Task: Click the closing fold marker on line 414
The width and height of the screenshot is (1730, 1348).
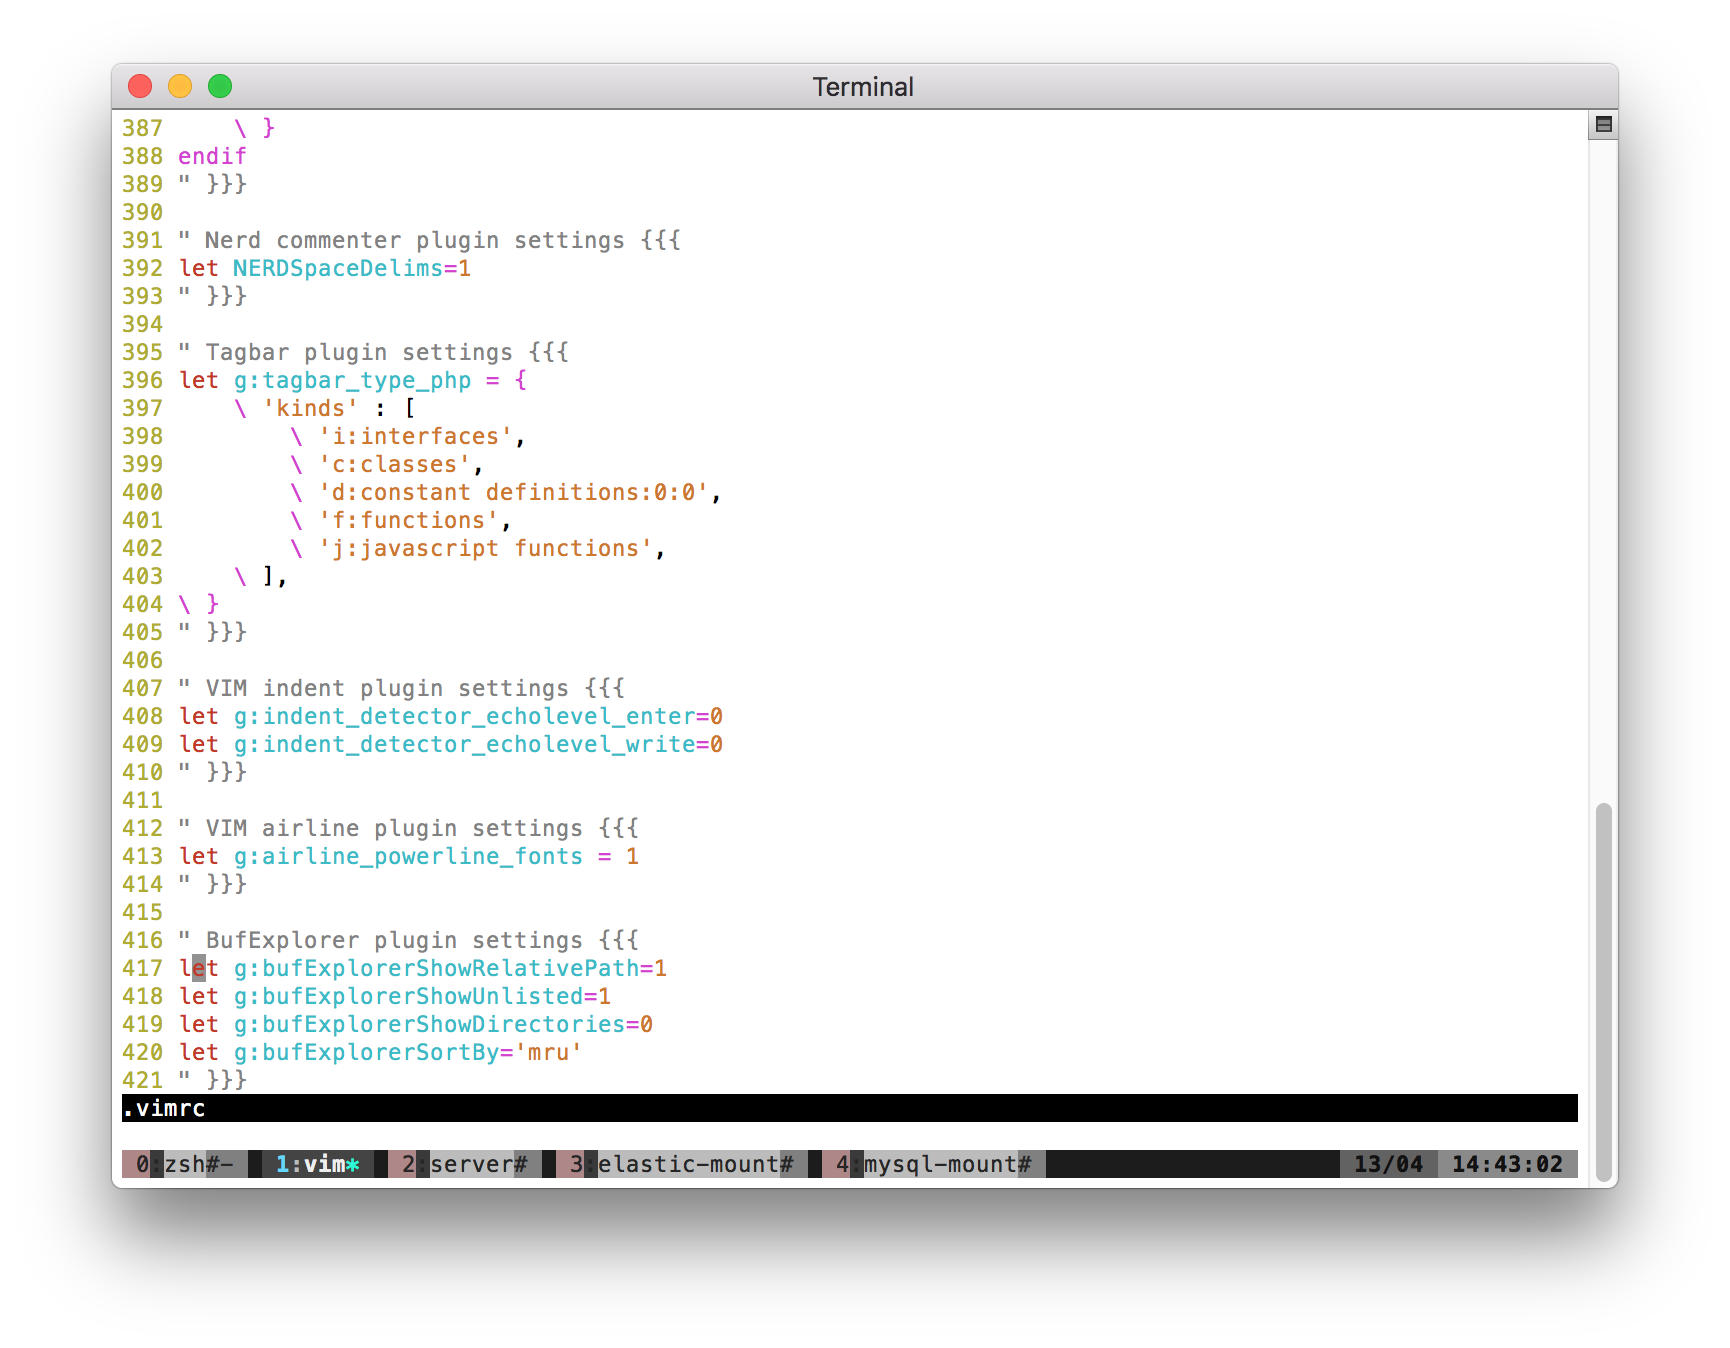Action: 226,884
